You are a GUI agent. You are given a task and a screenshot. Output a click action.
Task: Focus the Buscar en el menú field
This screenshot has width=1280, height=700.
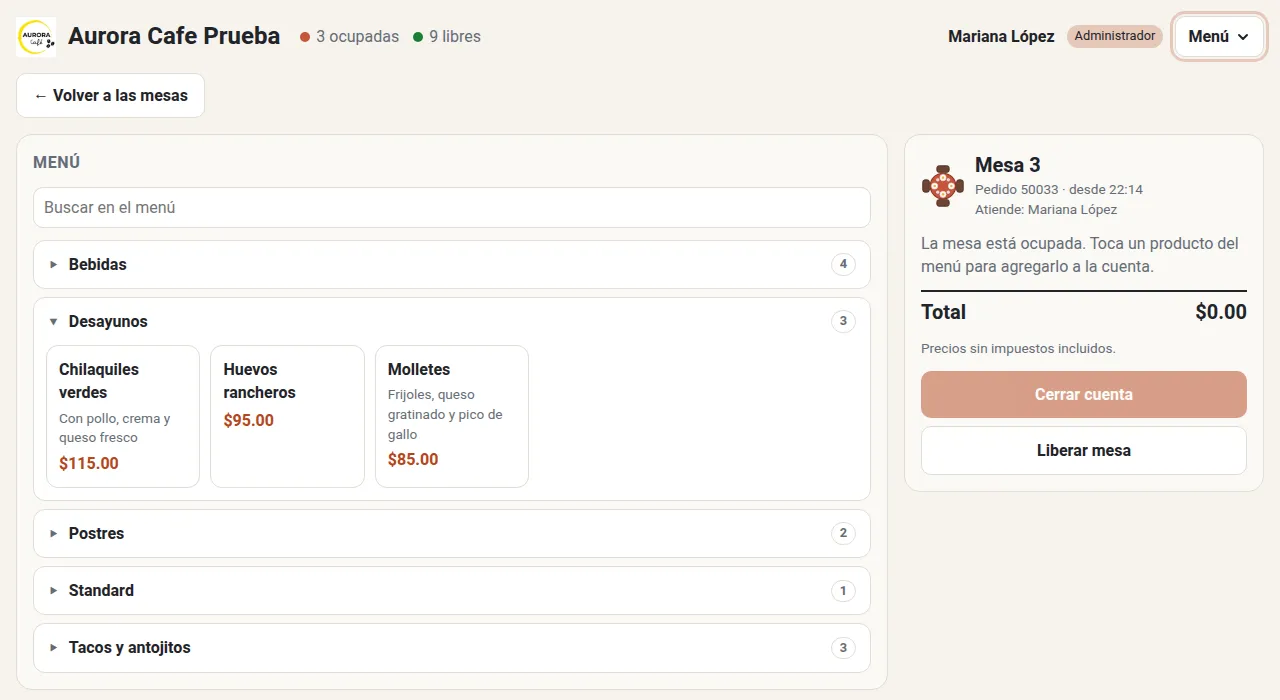coord(452,208)
